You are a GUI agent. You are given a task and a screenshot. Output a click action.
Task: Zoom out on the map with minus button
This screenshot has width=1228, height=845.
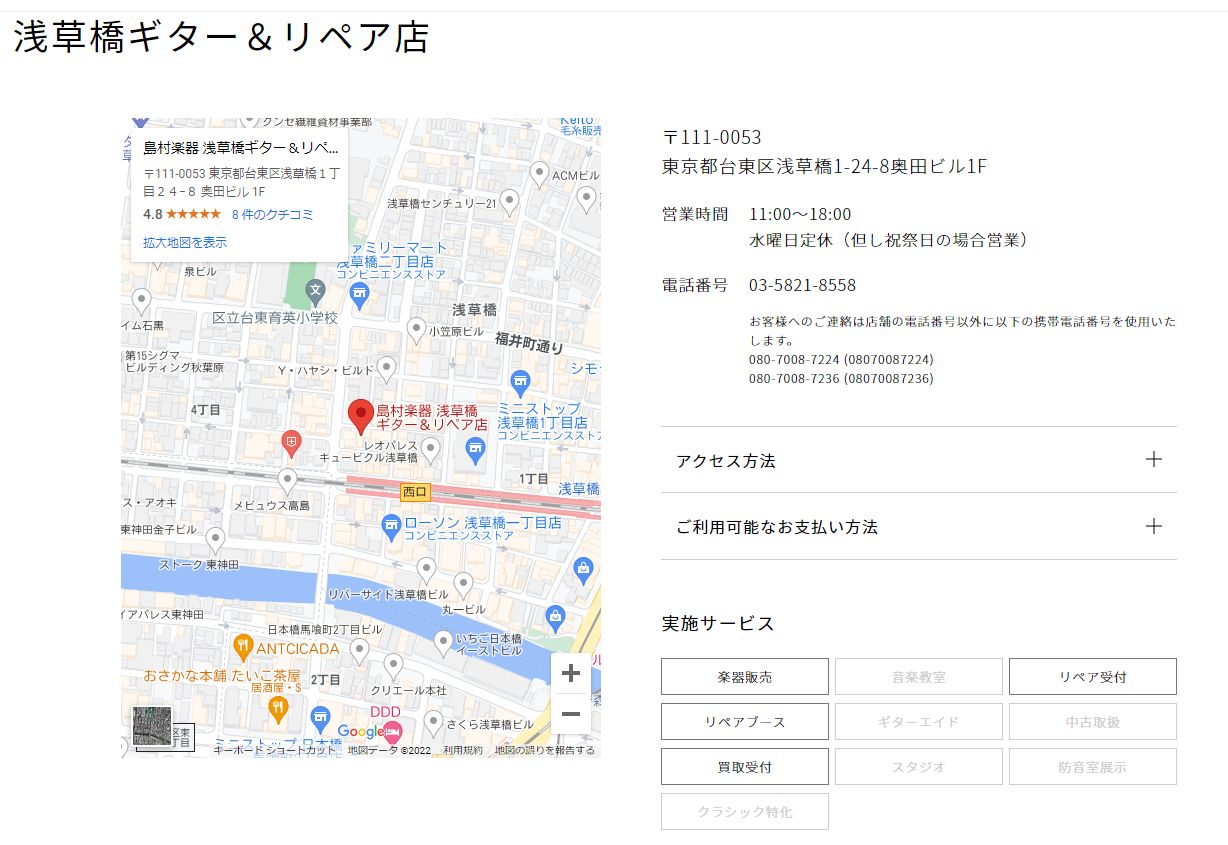[x=571, y=714]
